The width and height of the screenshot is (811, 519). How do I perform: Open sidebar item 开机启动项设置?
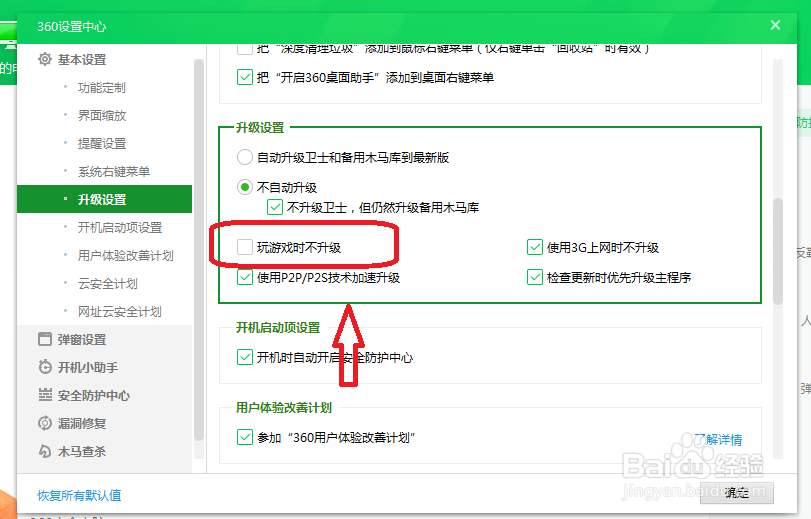pyautogui.click(x=120, y=227)
